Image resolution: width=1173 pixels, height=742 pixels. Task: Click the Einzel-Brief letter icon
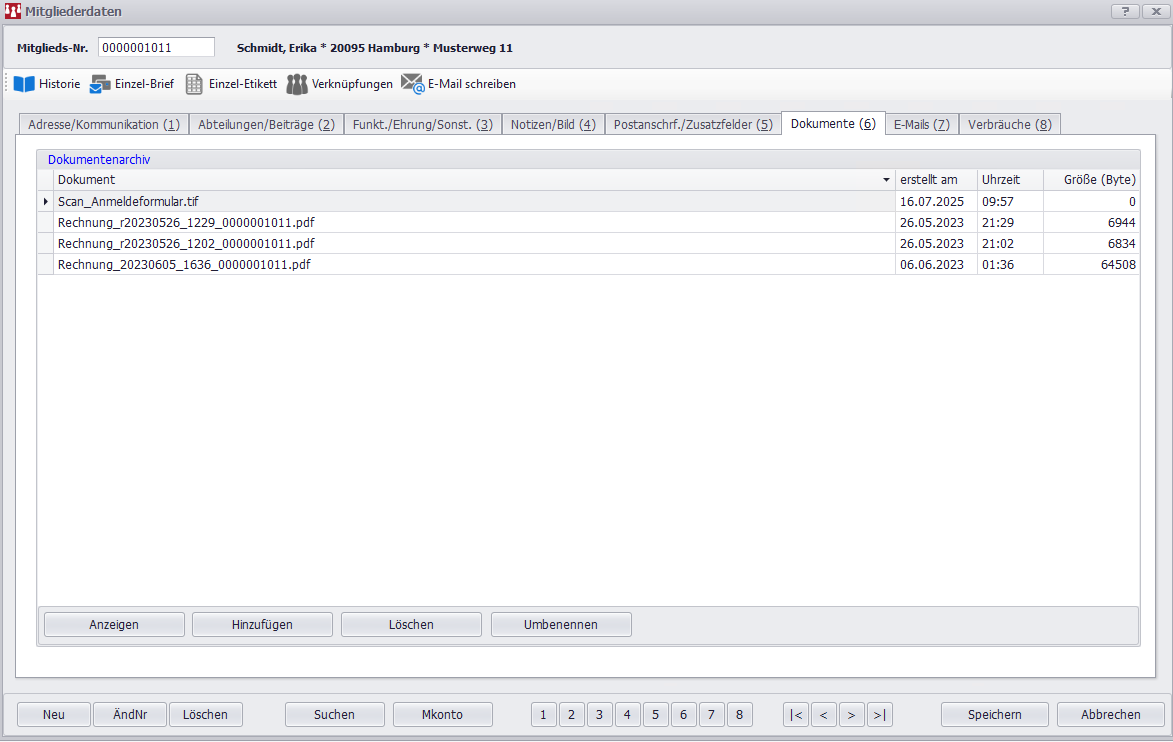101,84
